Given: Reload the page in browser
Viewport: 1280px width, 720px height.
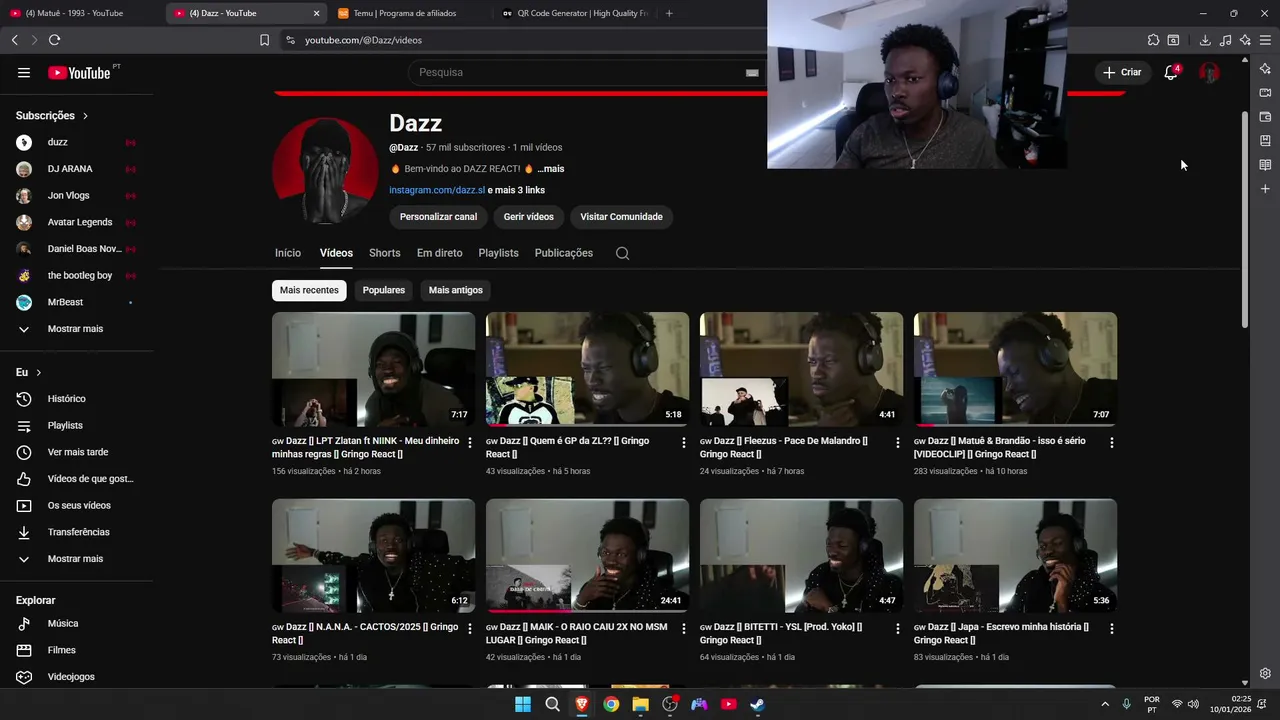Looking at the screenshot, I should pyautogui.click(x=54, y=40).
